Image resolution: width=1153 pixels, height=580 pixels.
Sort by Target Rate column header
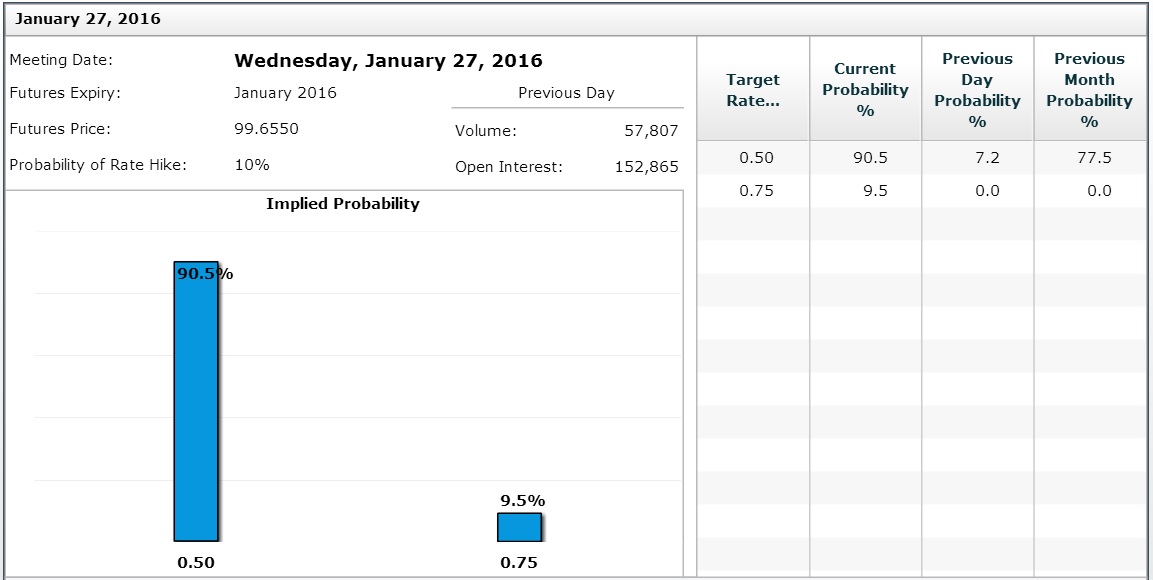pyautogui.click(x=753, y=90)
